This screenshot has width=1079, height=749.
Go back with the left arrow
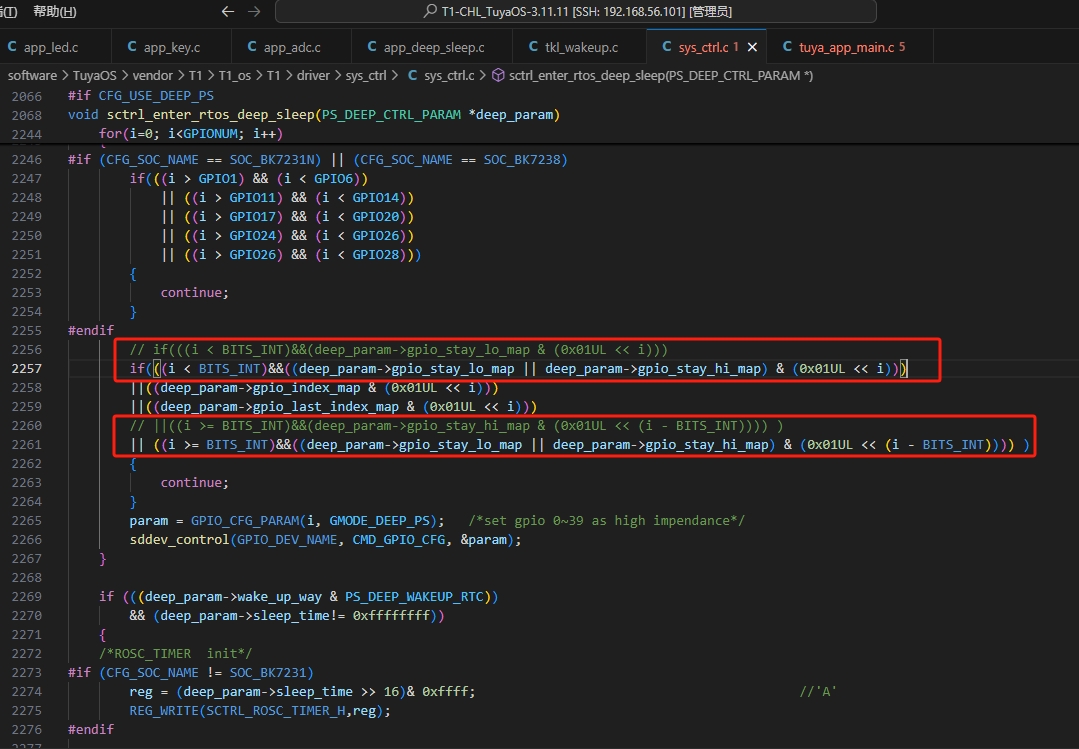point(228,12)
